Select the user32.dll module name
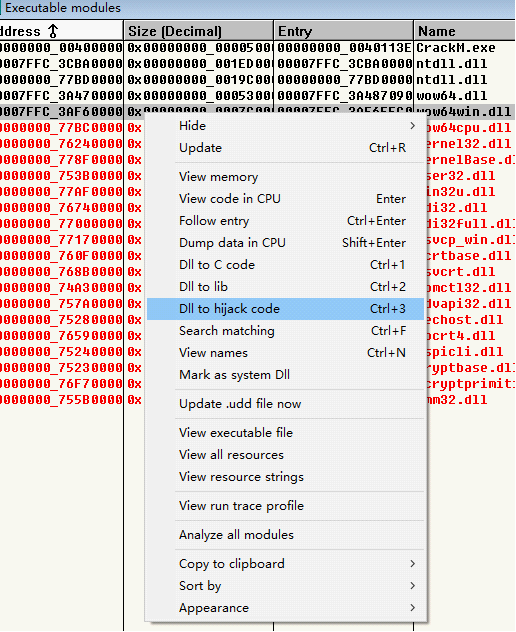The height and width of the screenshot is (632, 516). (462, 176)
